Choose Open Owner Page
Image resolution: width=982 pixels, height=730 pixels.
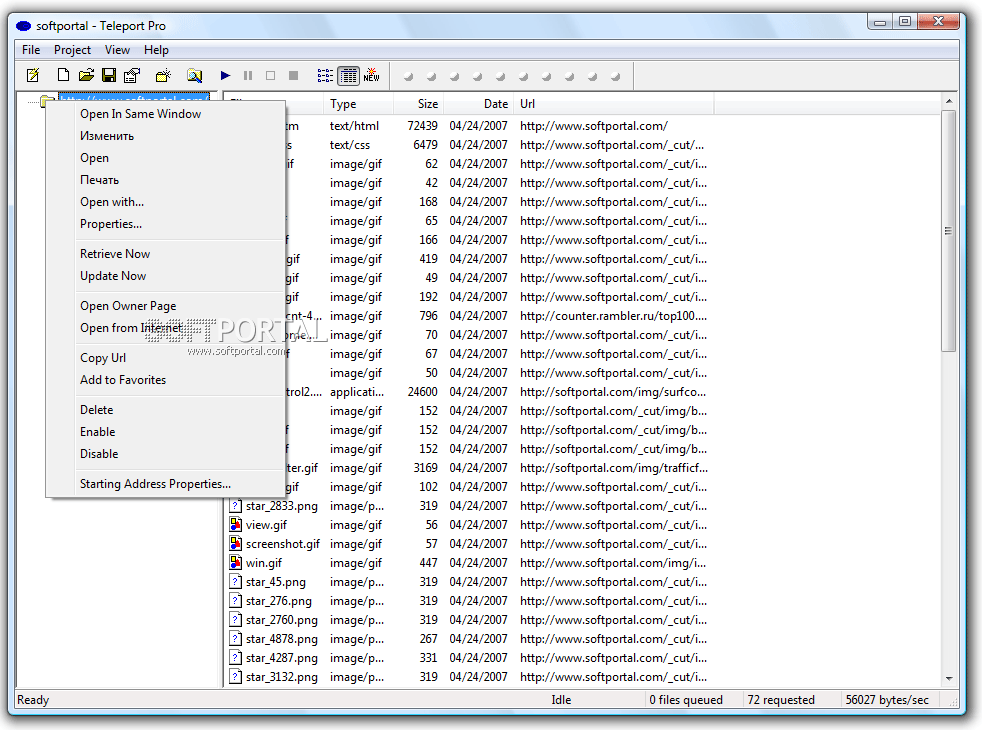point(166,306)
